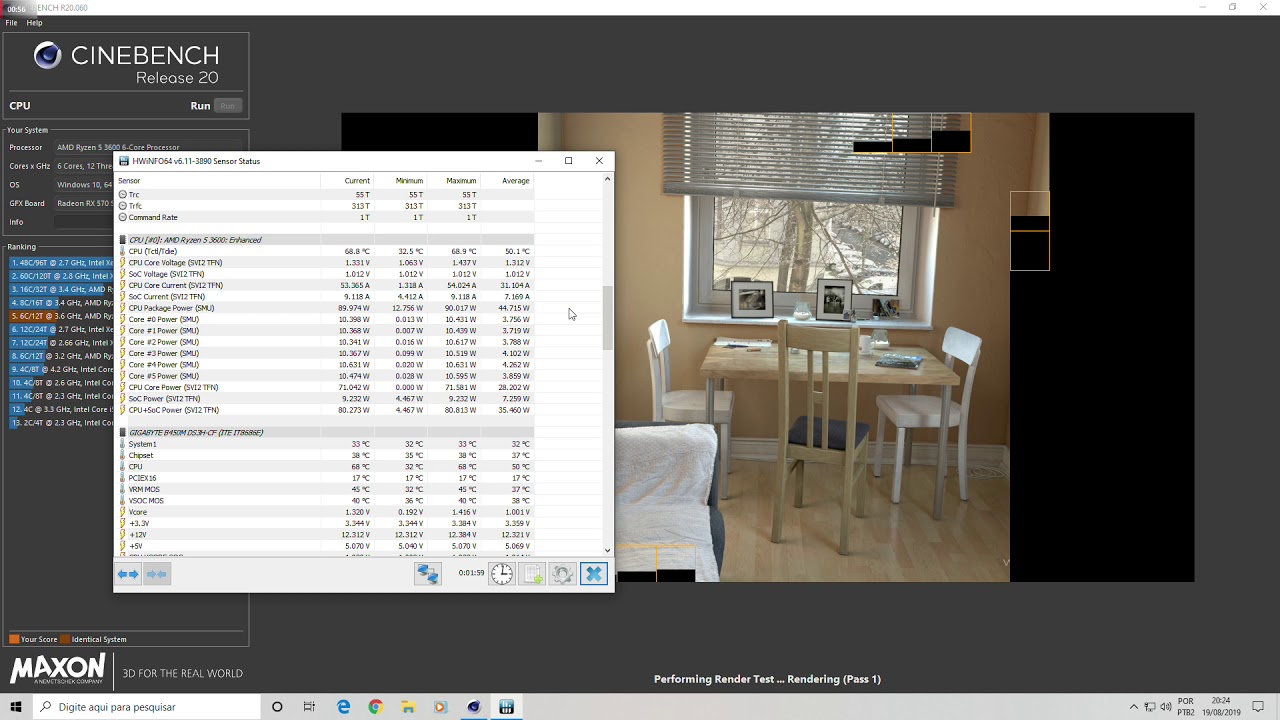The width and height of the screenshot is (1280, 720).
Task: Select the Trfc sensor row
Action: 325,206
